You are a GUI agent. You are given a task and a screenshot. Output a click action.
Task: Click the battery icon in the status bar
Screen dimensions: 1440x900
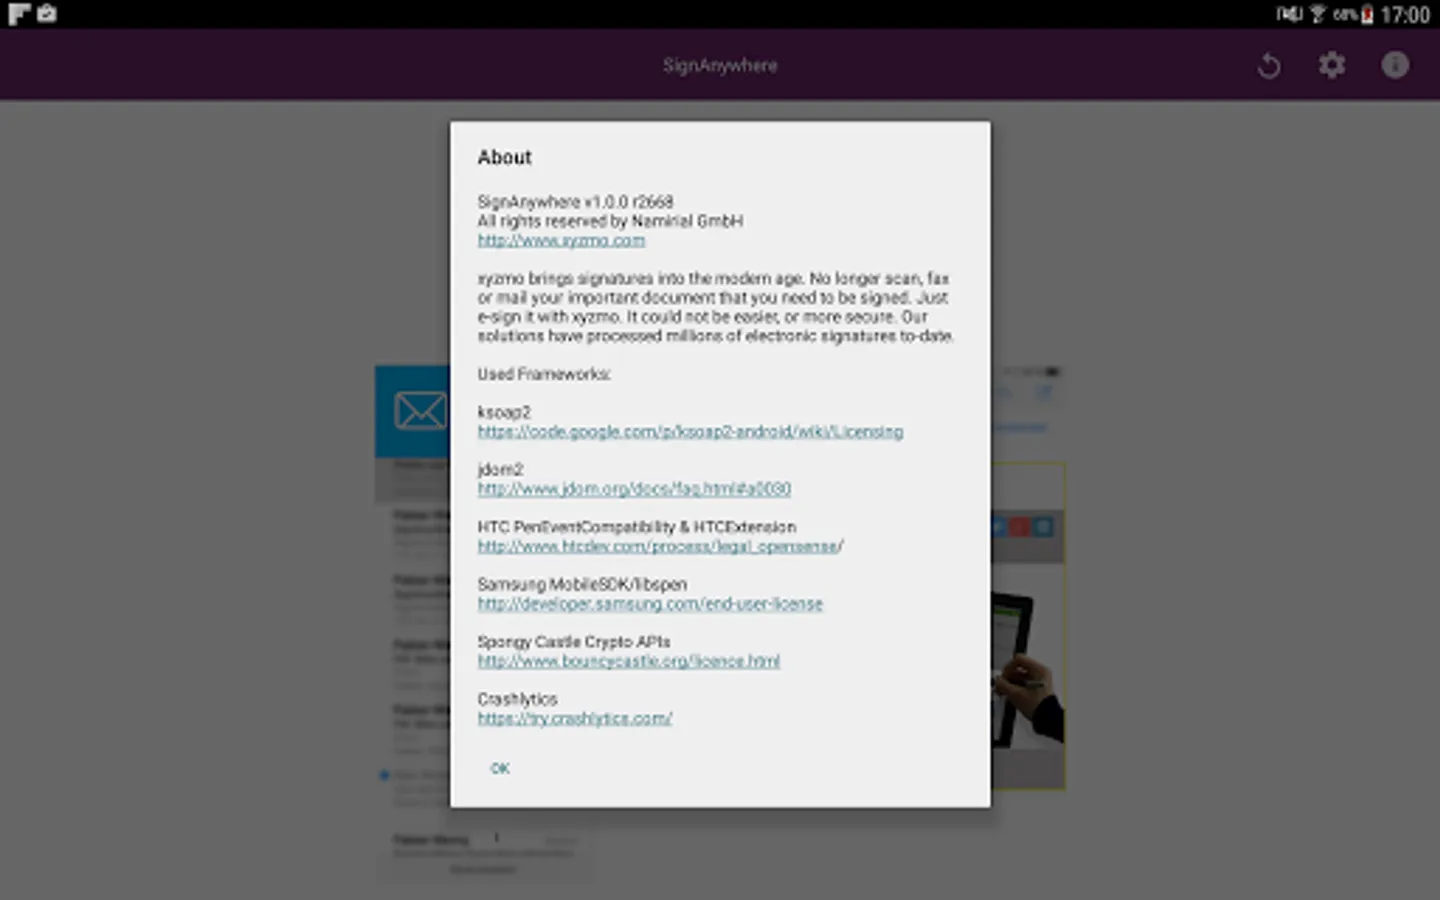[x=1367, y=15]
